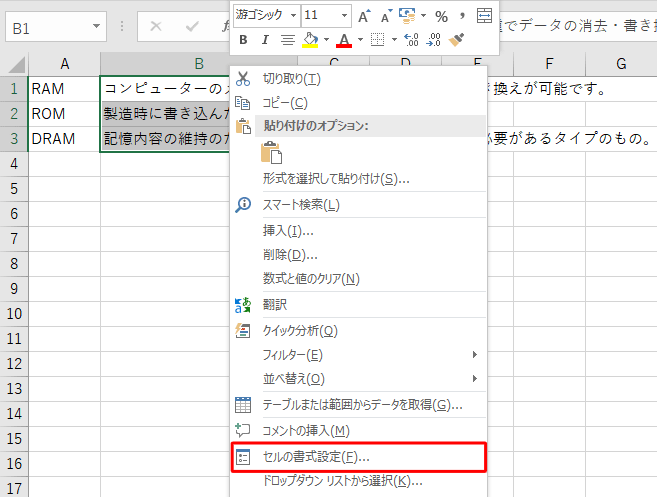Click the center align icon
The width and height of the screenshot is (657, 497).
tap(287, 40)
